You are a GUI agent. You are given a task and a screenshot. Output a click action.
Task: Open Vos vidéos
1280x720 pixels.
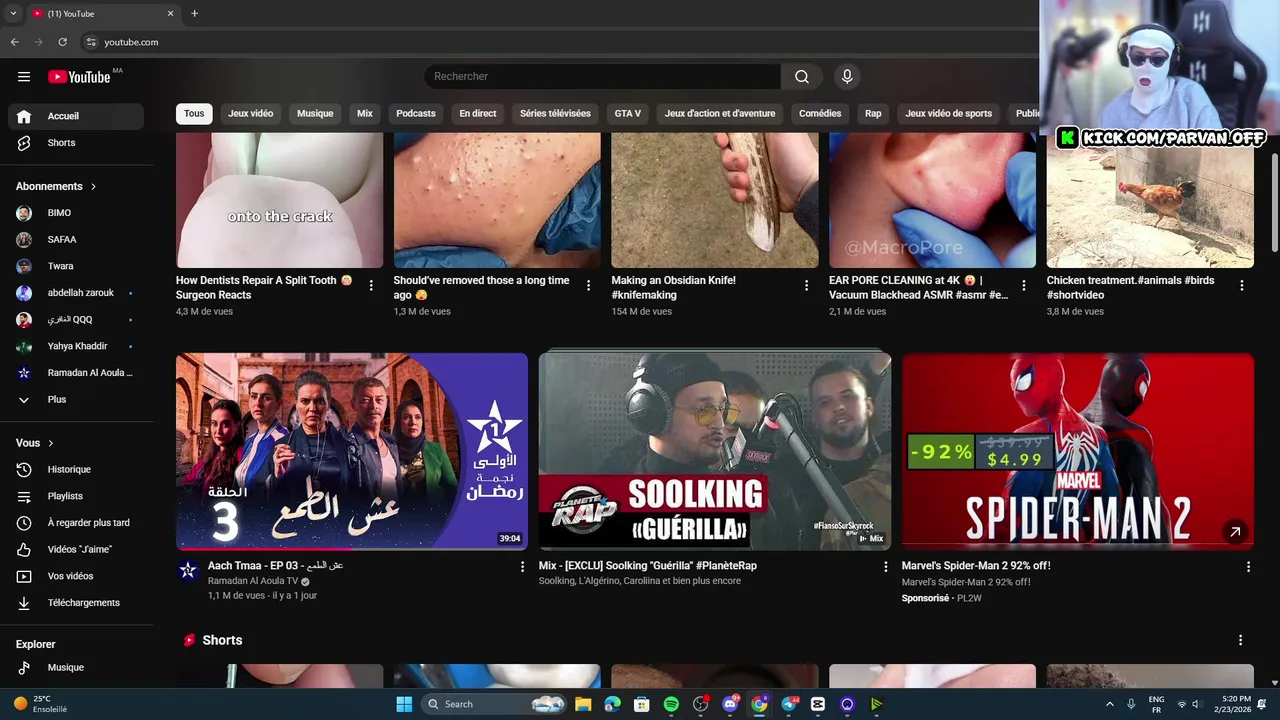click(x=76, y=576)
